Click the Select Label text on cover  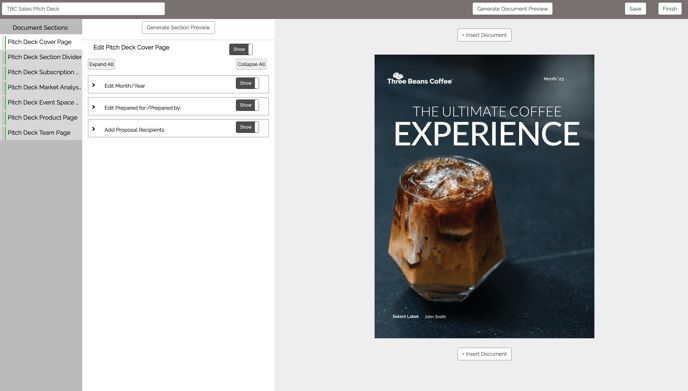(x=405, y=316)
